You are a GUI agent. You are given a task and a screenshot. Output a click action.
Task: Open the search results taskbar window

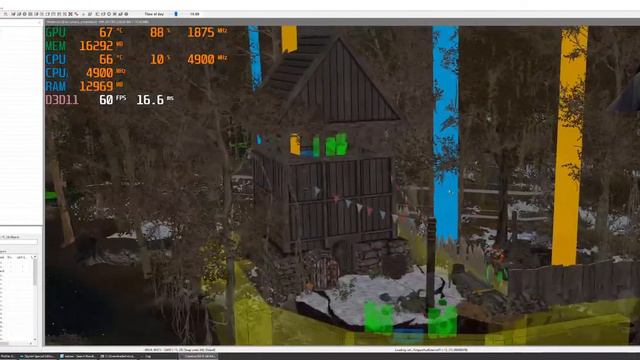tap(78, 356)
